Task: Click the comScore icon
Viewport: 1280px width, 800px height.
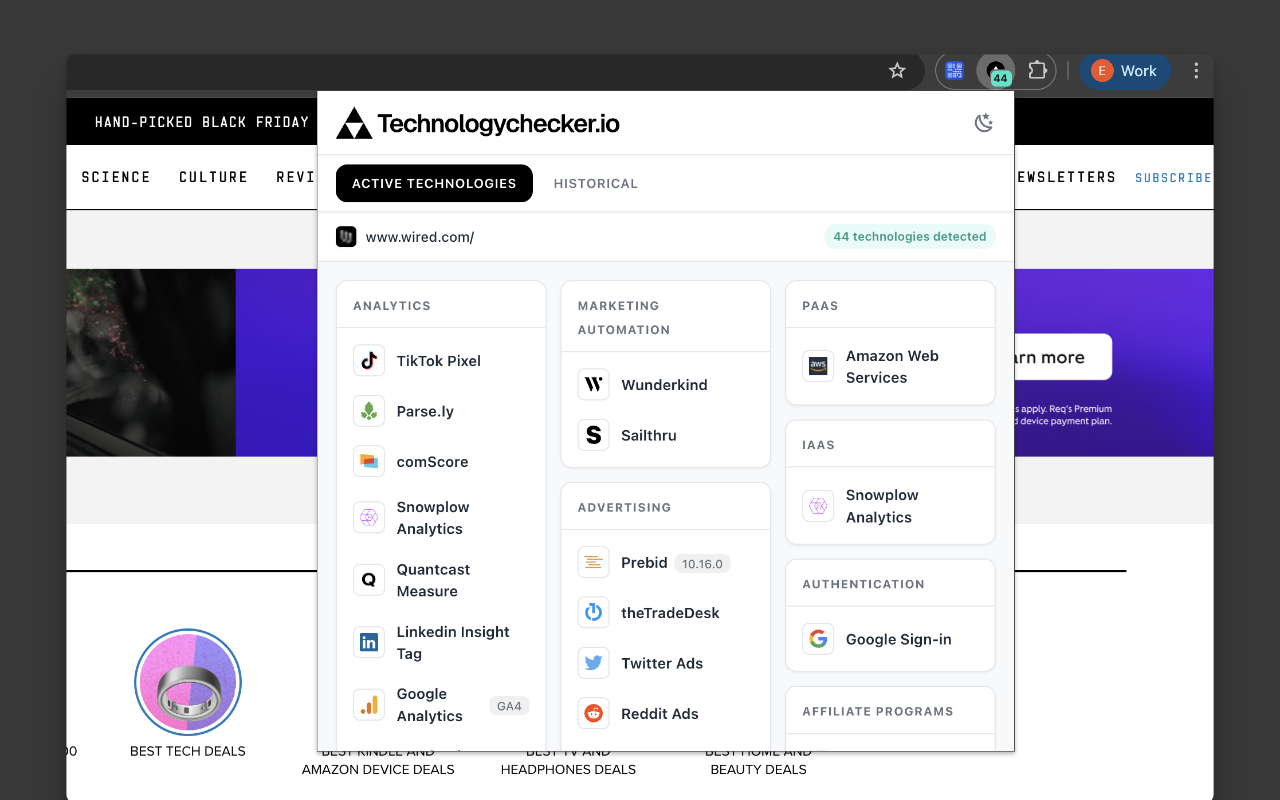Action: (369, 462)
